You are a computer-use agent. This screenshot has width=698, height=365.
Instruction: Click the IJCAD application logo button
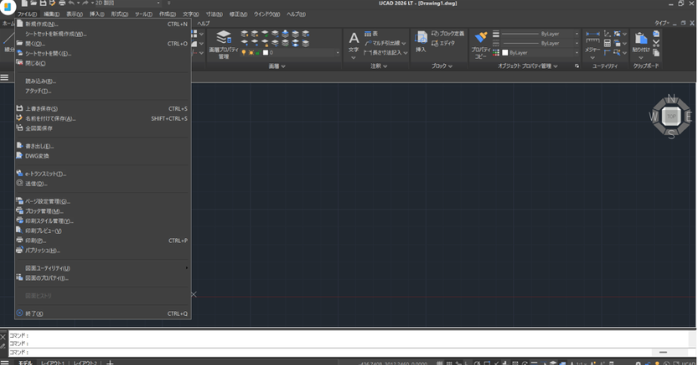click(x=8, y=7)
